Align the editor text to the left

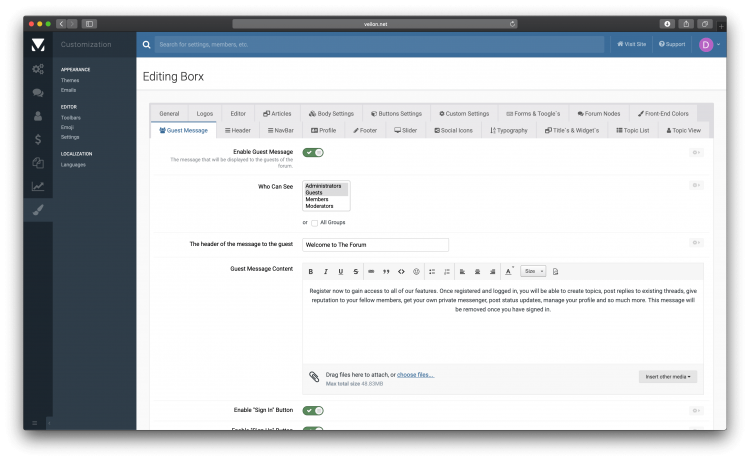tap(463, 272)
